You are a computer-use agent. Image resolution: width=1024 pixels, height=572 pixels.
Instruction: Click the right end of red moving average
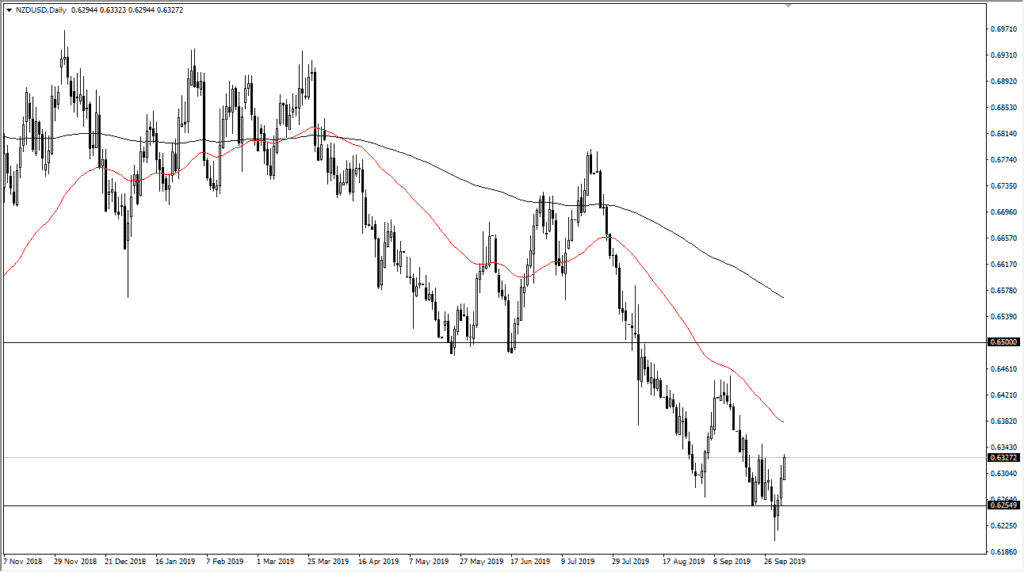(783, 422)
